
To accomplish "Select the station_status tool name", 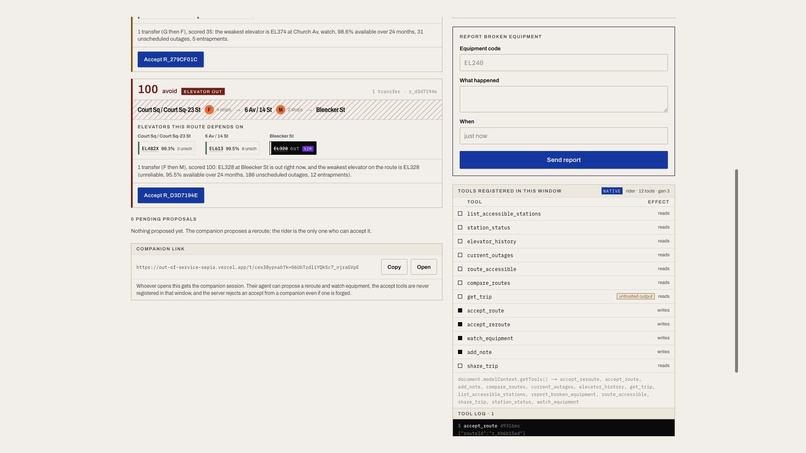I will (488, 228).
